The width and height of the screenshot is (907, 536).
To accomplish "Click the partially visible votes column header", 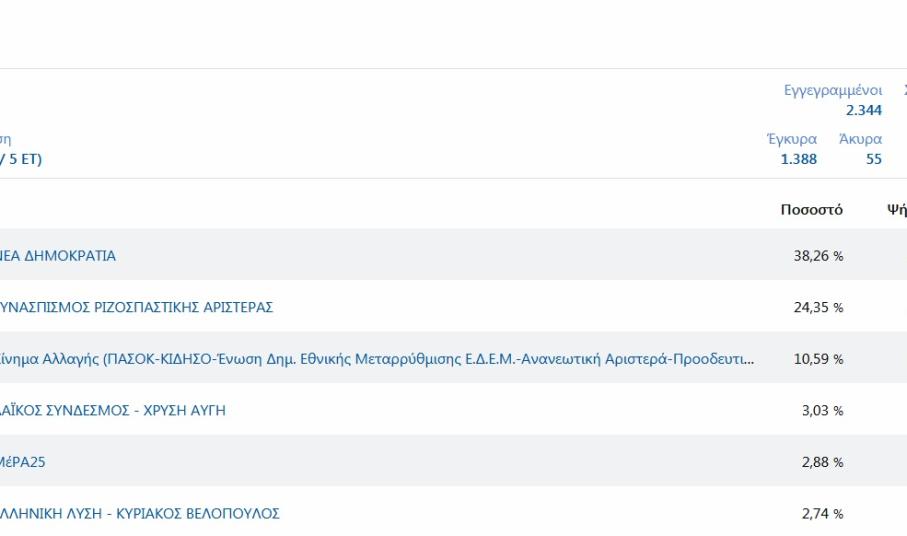I will 896,210.
